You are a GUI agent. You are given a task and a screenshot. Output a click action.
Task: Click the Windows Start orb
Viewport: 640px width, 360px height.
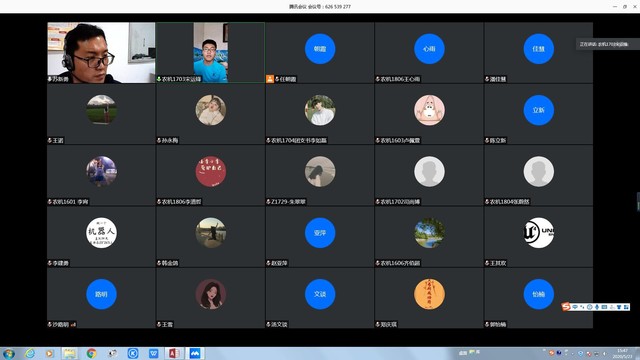[9, 353]
